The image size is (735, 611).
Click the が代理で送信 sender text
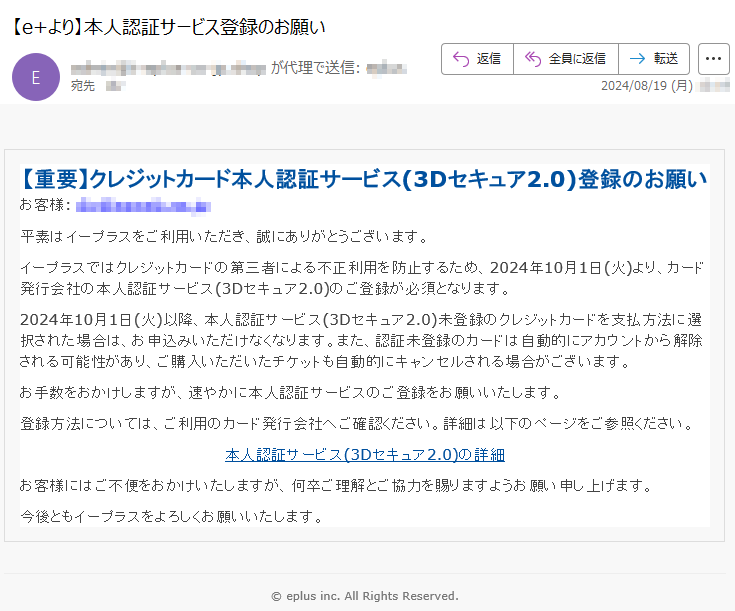pos(315,68)
